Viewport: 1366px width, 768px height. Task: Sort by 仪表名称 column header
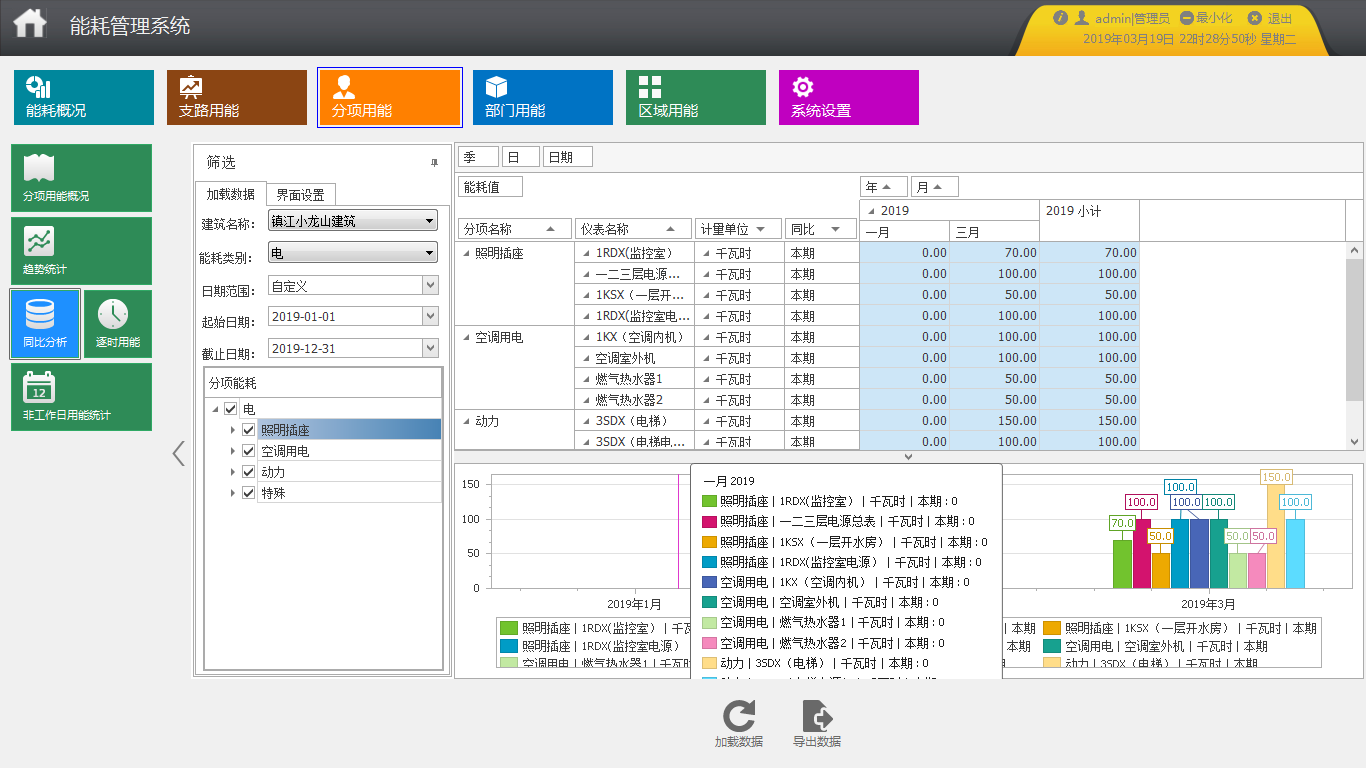coord(633,229)
